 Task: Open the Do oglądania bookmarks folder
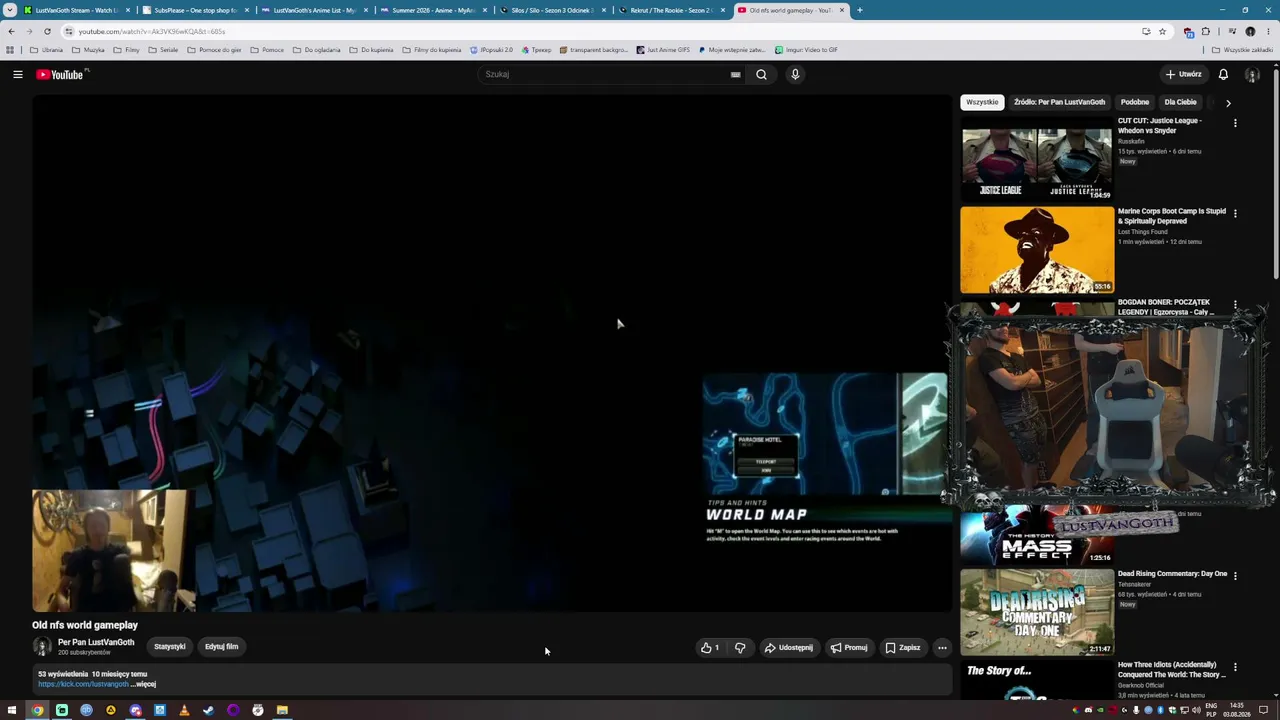click(x=317, y=50)
